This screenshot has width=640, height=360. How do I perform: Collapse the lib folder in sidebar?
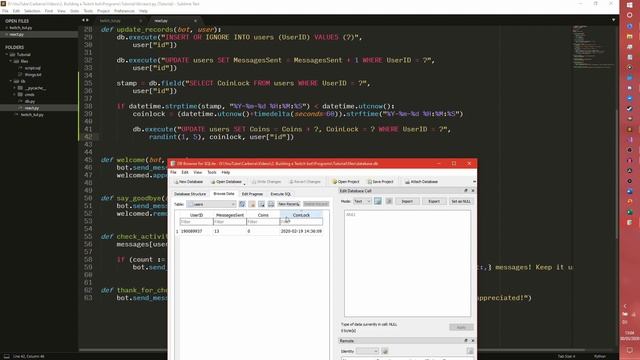point(11,81)
